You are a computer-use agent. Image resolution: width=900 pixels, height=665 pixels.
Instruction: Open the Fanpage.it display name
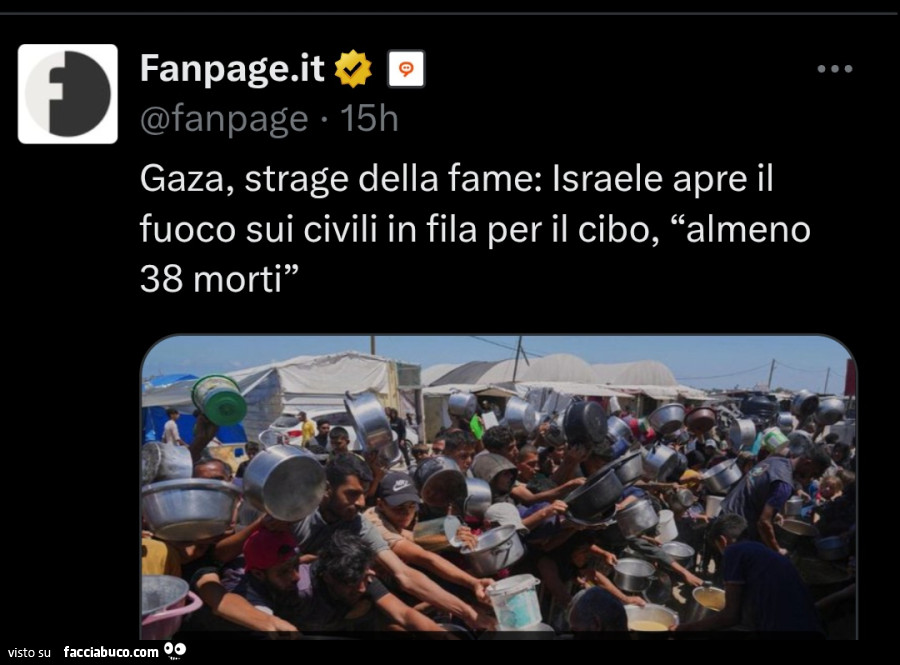coord(232,69)
